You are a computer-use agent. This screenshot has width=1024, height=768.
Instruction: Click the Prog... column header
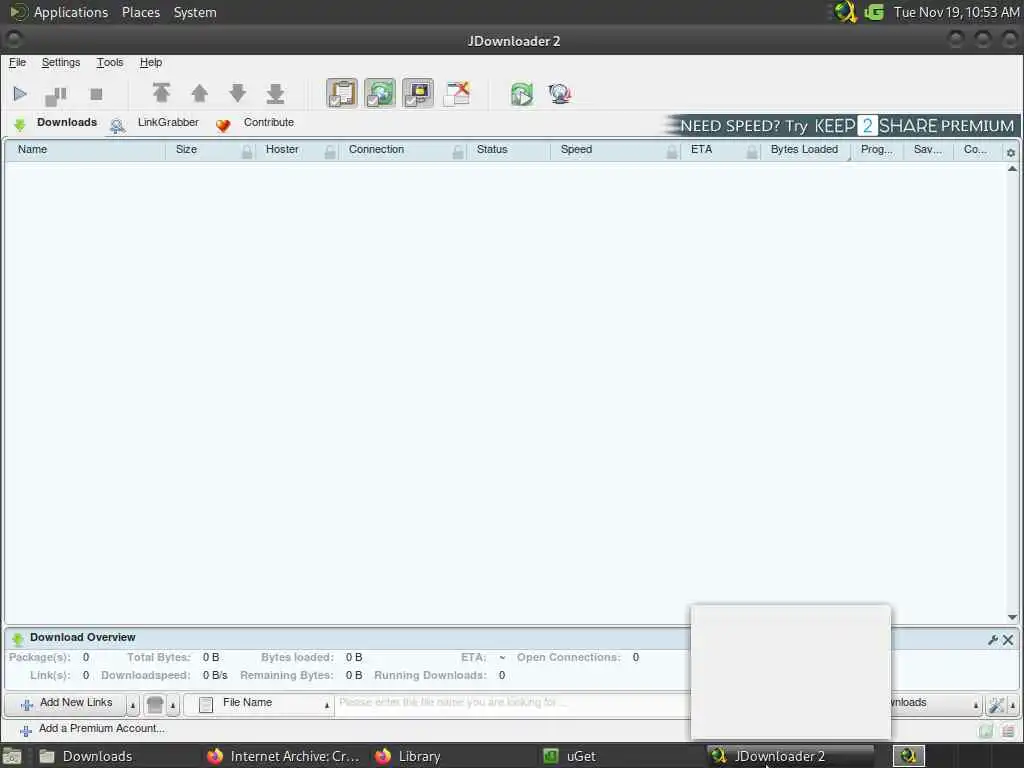(x=876, y=150)
